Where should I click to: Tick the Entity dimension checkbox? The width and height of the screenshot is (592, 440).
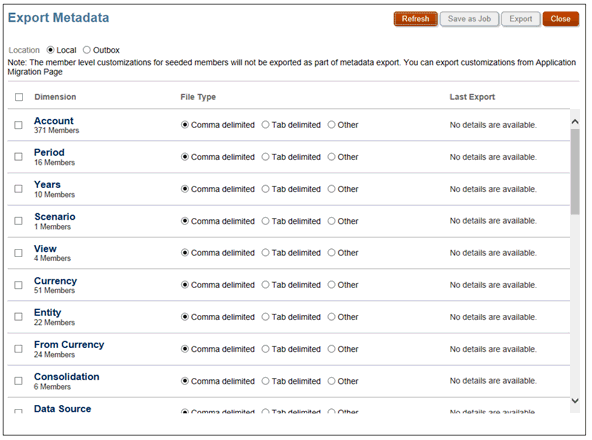[18, 317]
